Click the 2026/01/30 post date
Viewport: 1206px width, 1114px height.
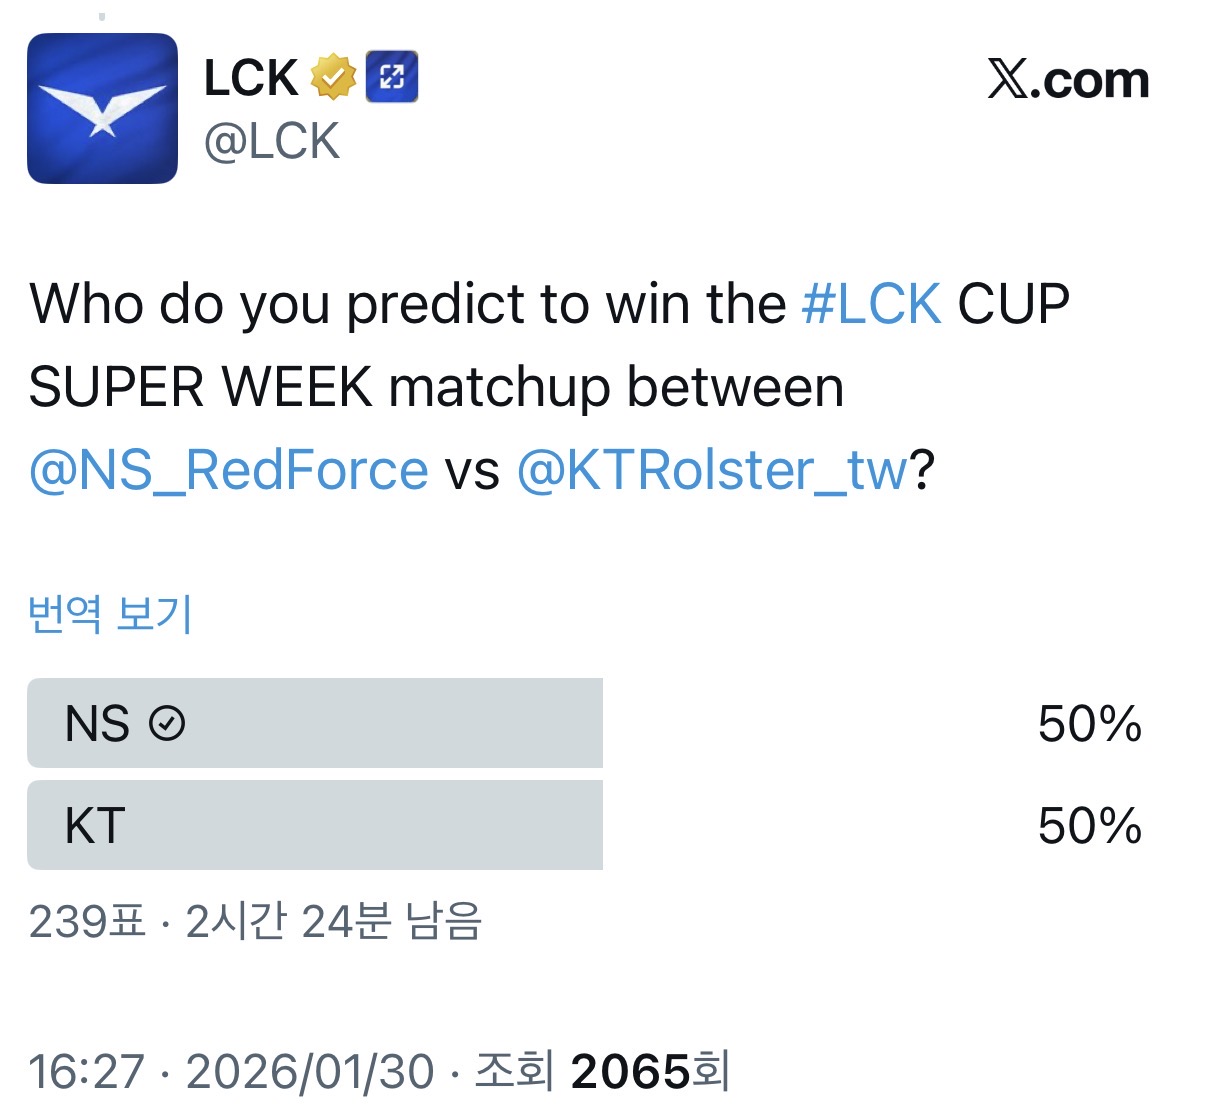(x=310, y=1071)
